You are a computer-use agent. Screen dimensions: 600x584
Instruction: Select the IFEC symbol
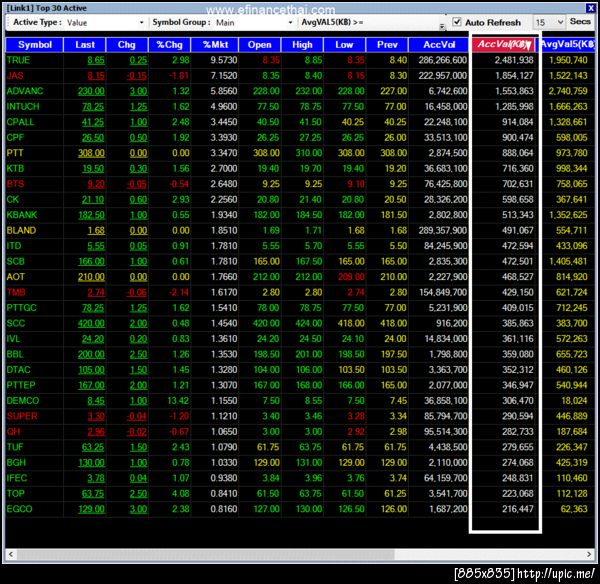click(17, 478)
